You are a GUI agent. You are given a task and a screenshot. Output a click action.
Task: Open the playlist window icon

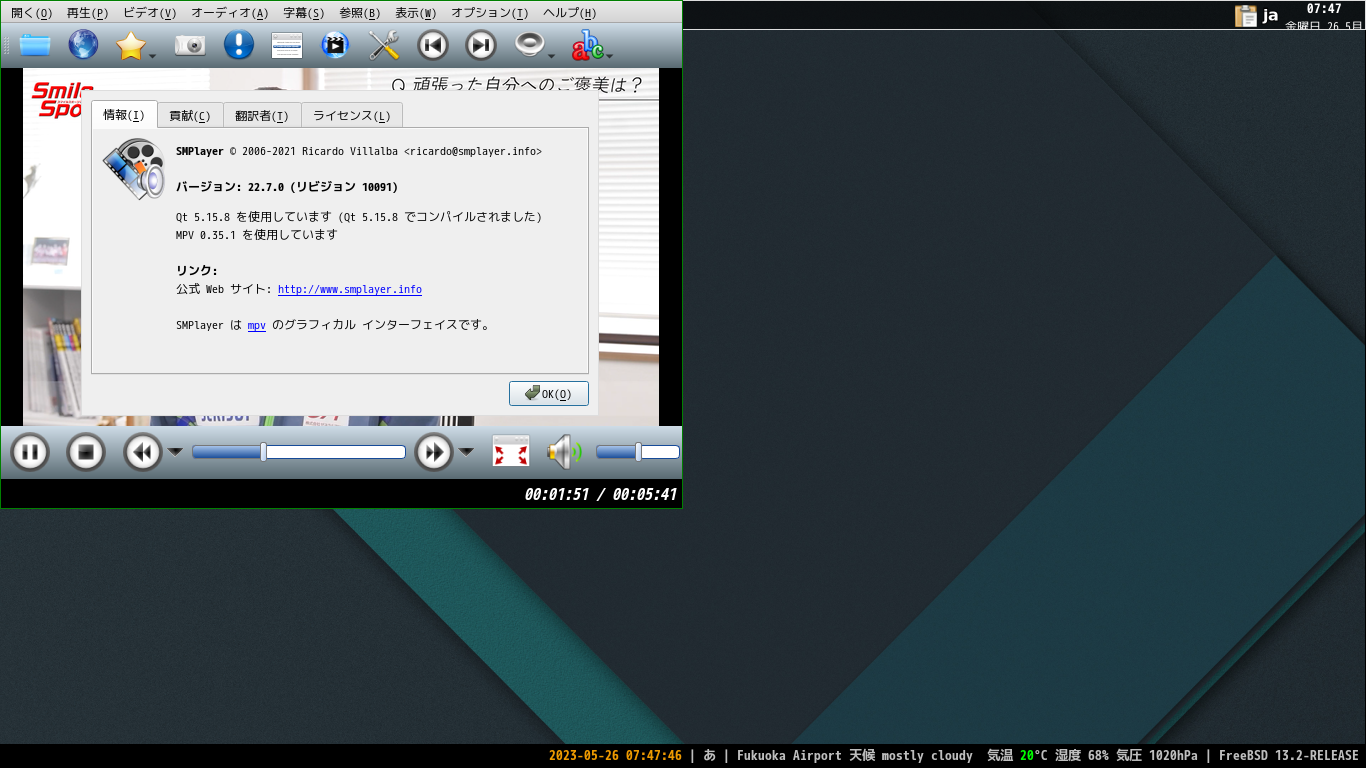point(287,45)
